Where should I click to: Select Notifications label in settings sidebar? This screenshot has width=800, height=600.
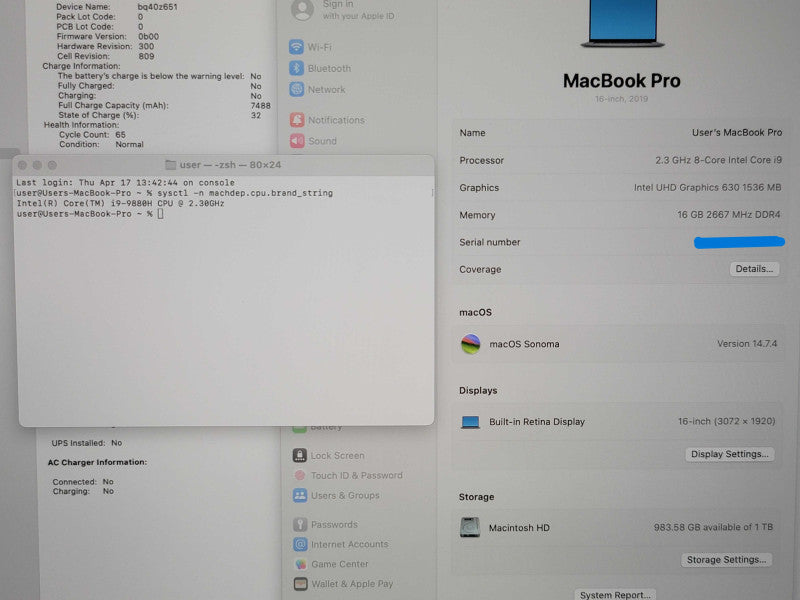336,120
